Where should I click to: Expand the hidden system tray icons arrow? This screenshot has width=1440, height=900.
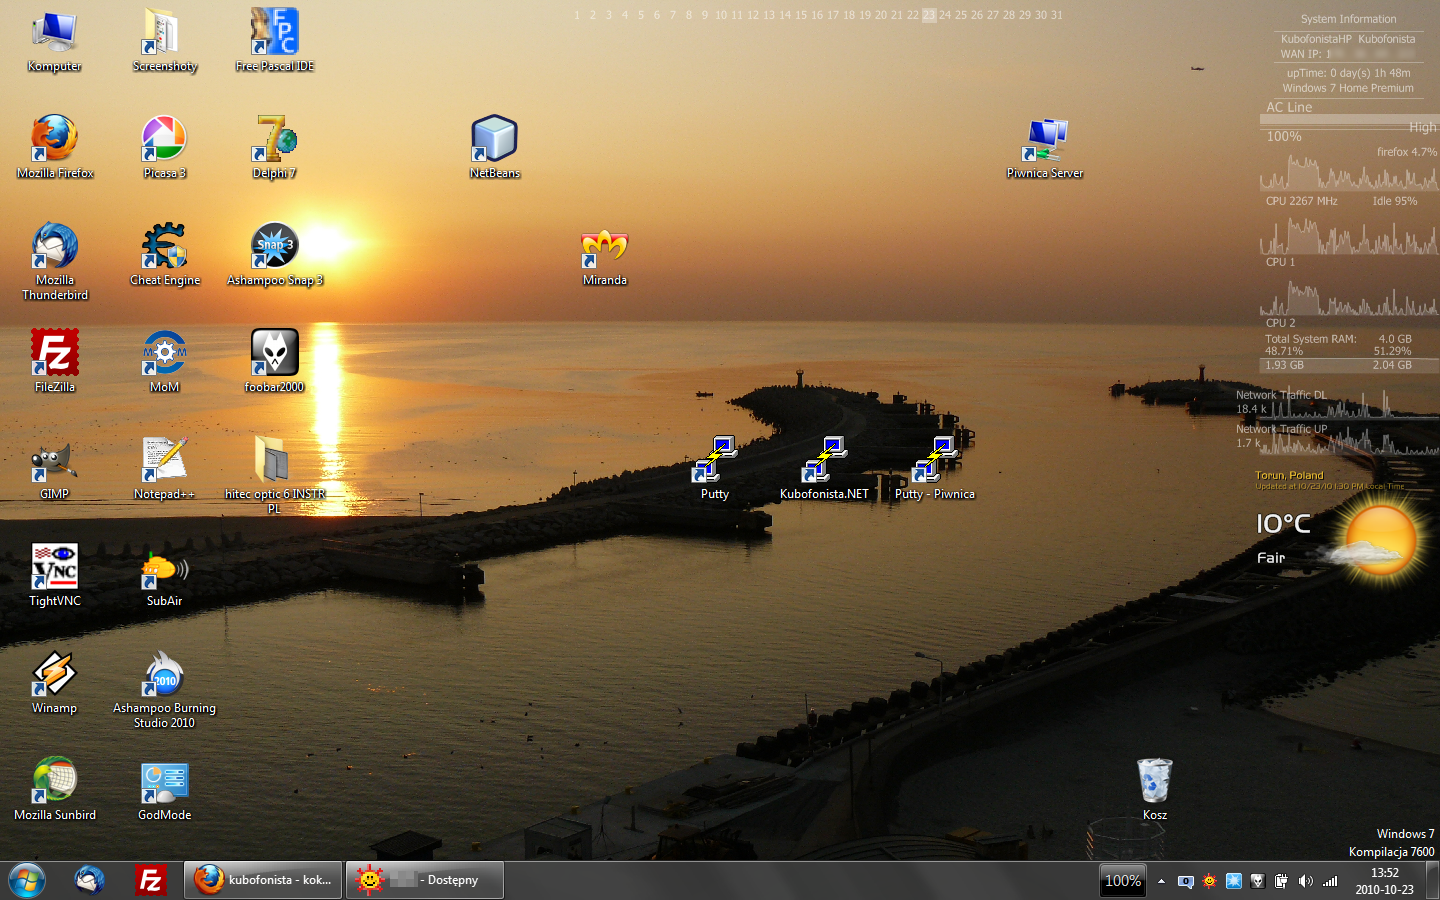[1161, 881]
